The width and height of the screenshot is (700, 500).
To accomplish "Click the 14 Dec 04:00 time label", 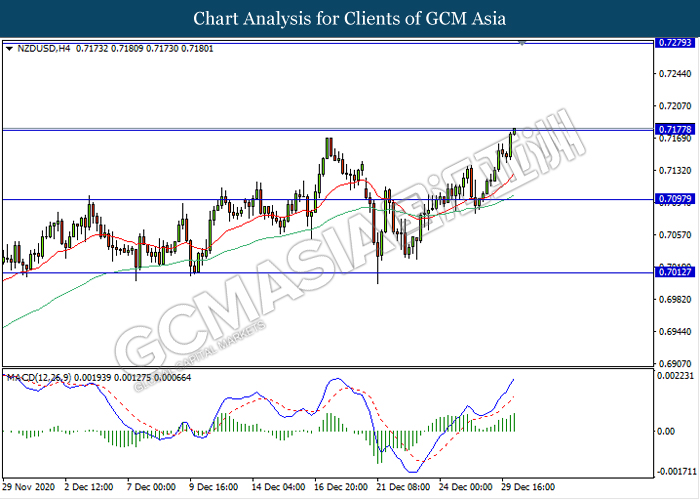I will pyautogui.click(x=276, y=489).
